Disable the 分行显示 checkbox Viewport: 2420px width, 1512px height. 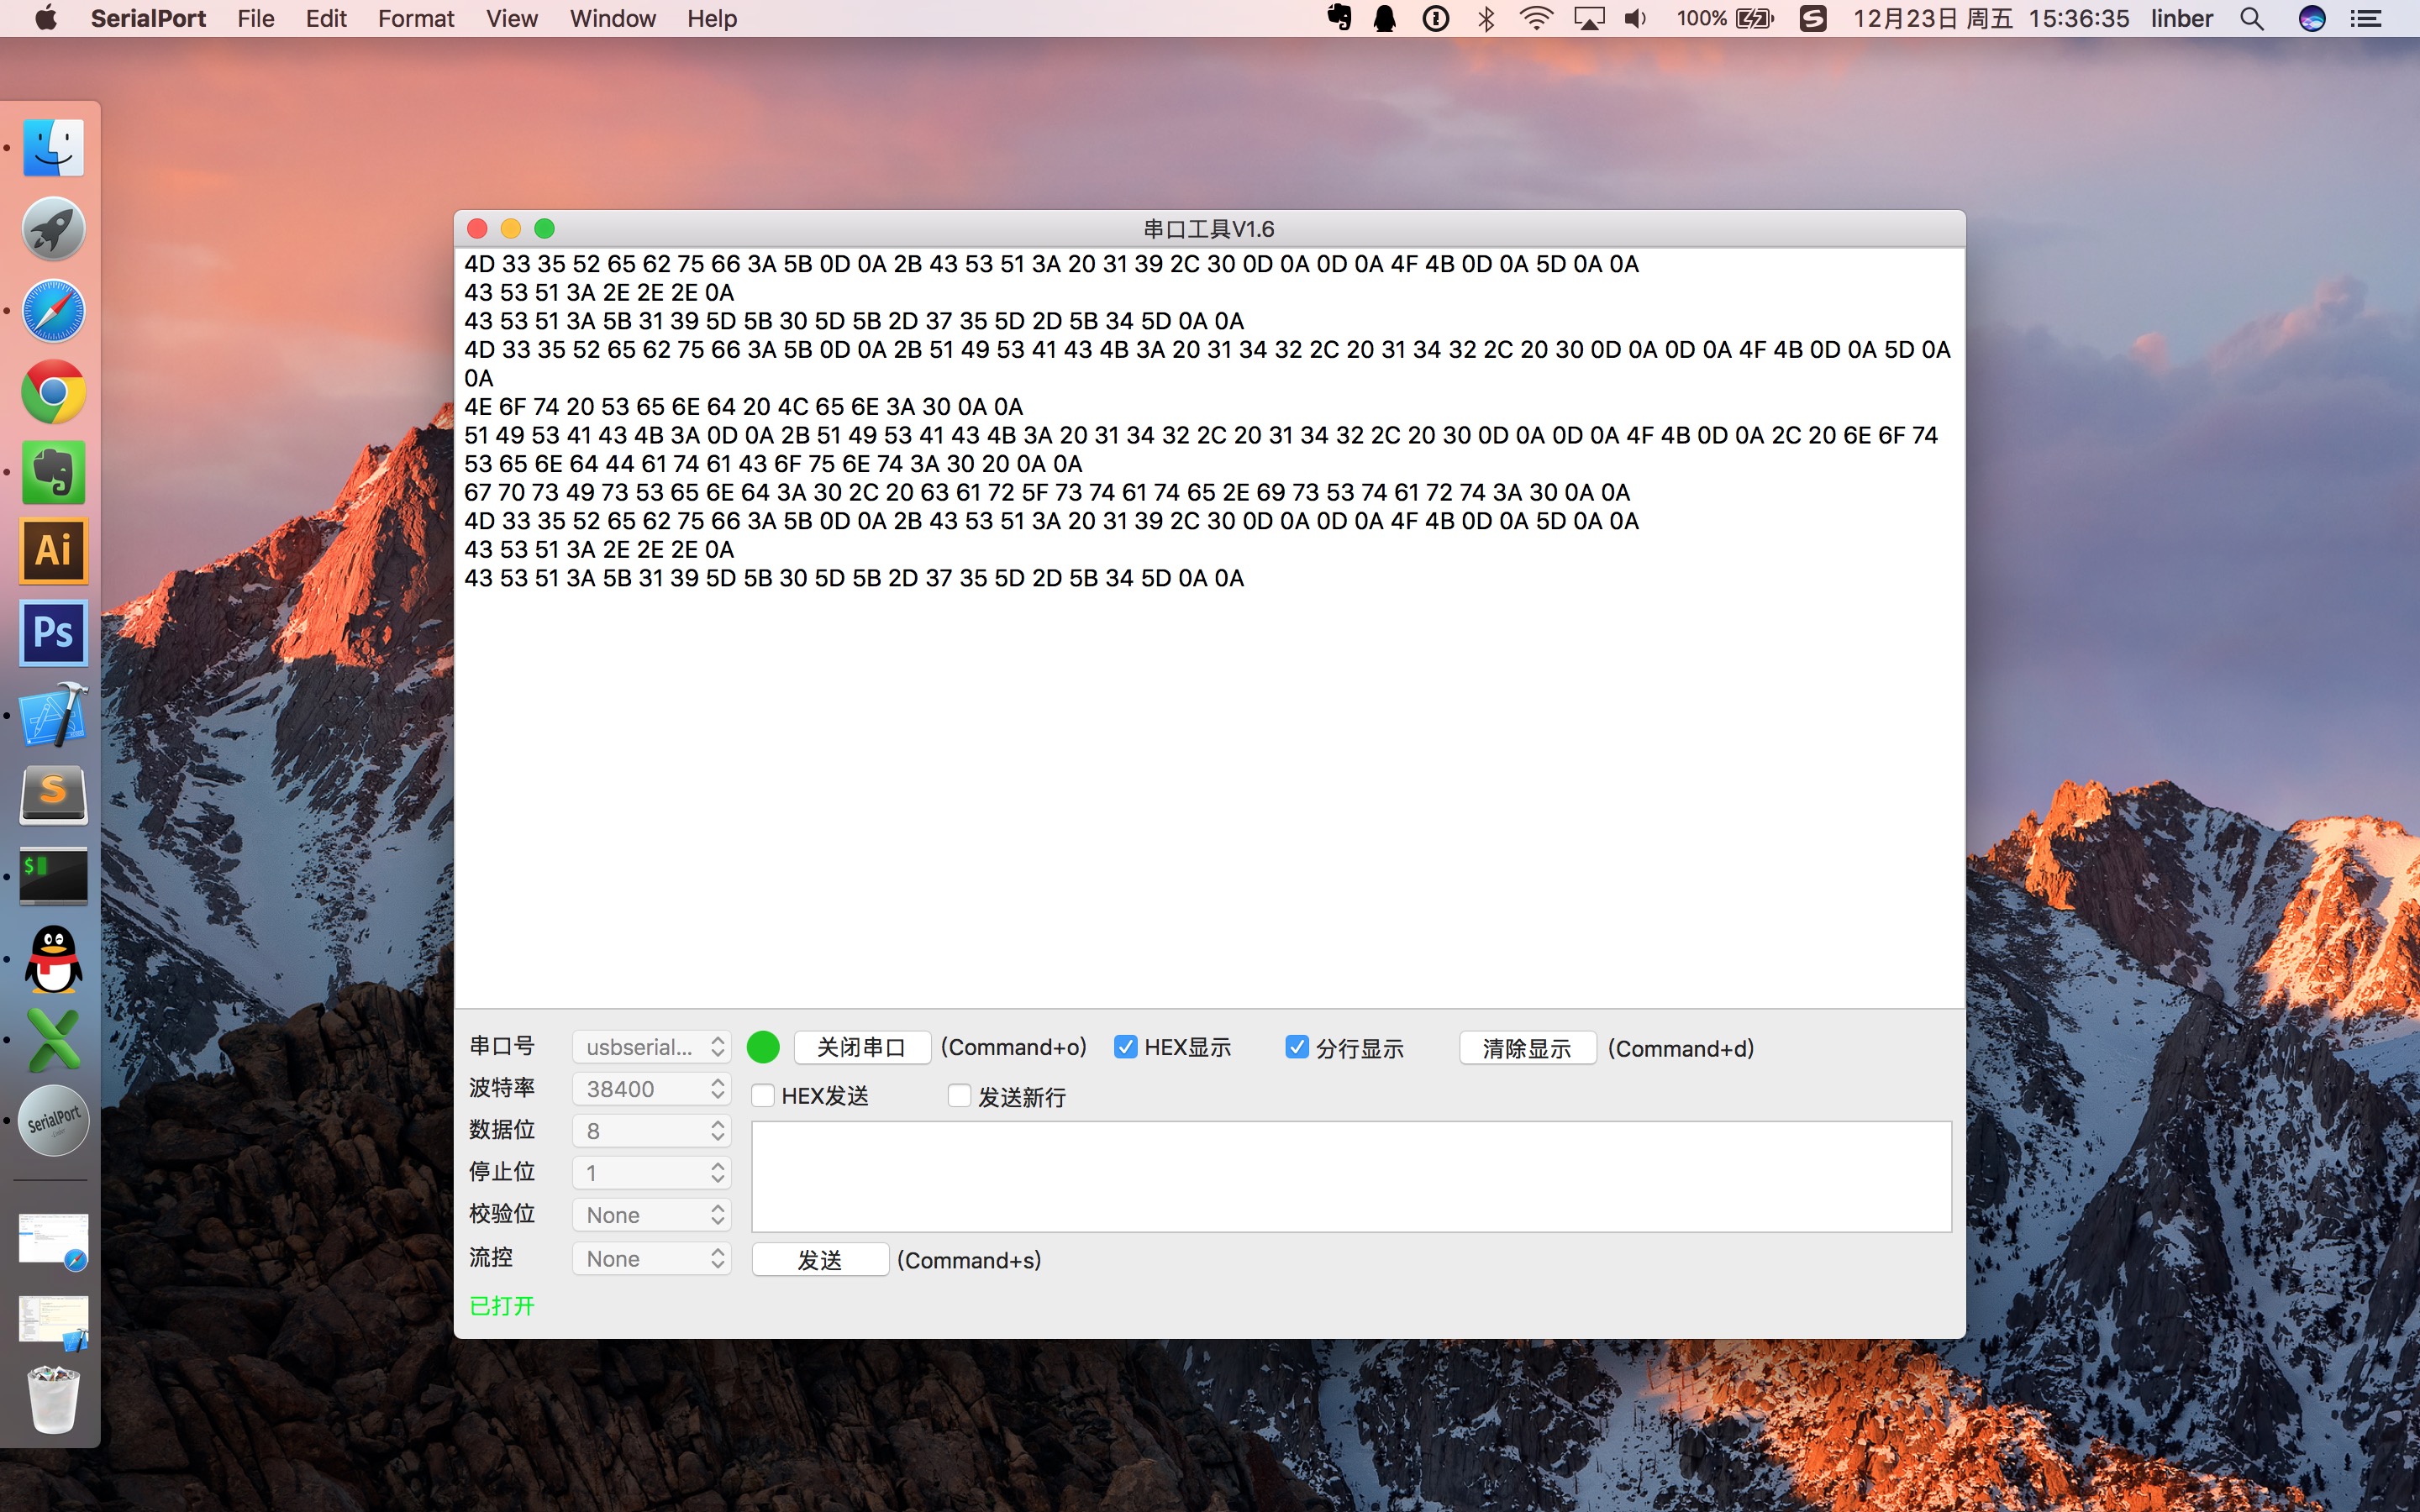[x=1297, y=1047]
